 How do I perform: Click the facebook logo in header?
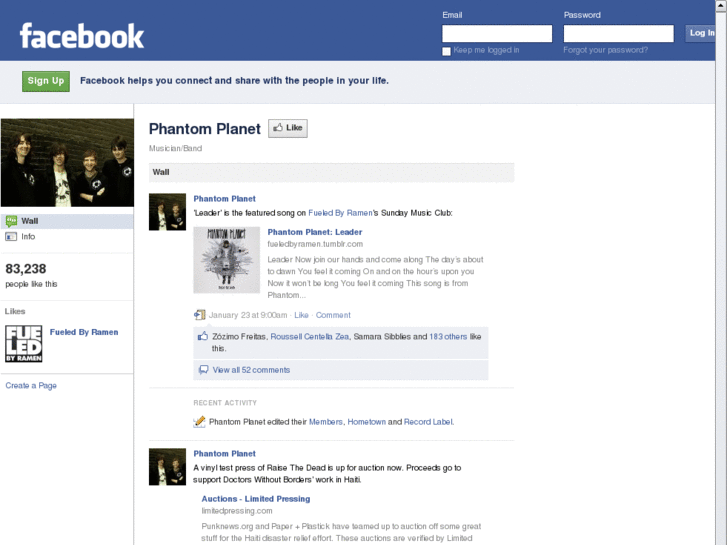coord(82,36)
